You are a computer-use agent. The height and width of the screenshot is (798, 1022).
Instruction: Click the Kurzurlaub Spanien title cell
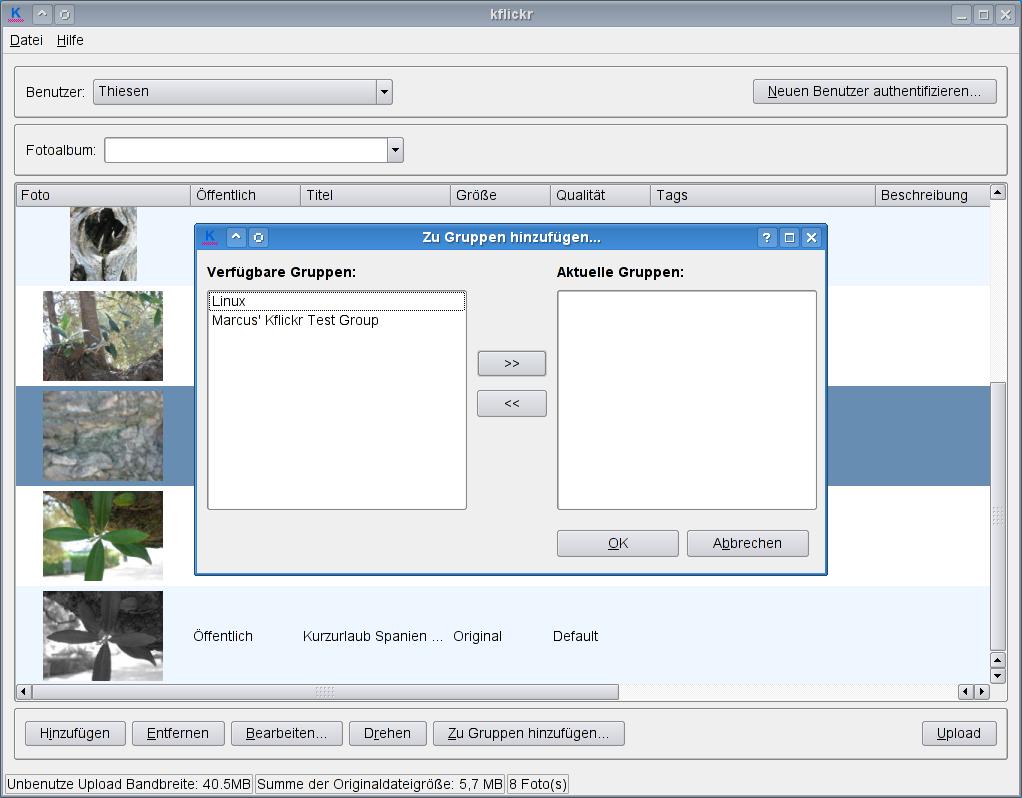(373, 636)
